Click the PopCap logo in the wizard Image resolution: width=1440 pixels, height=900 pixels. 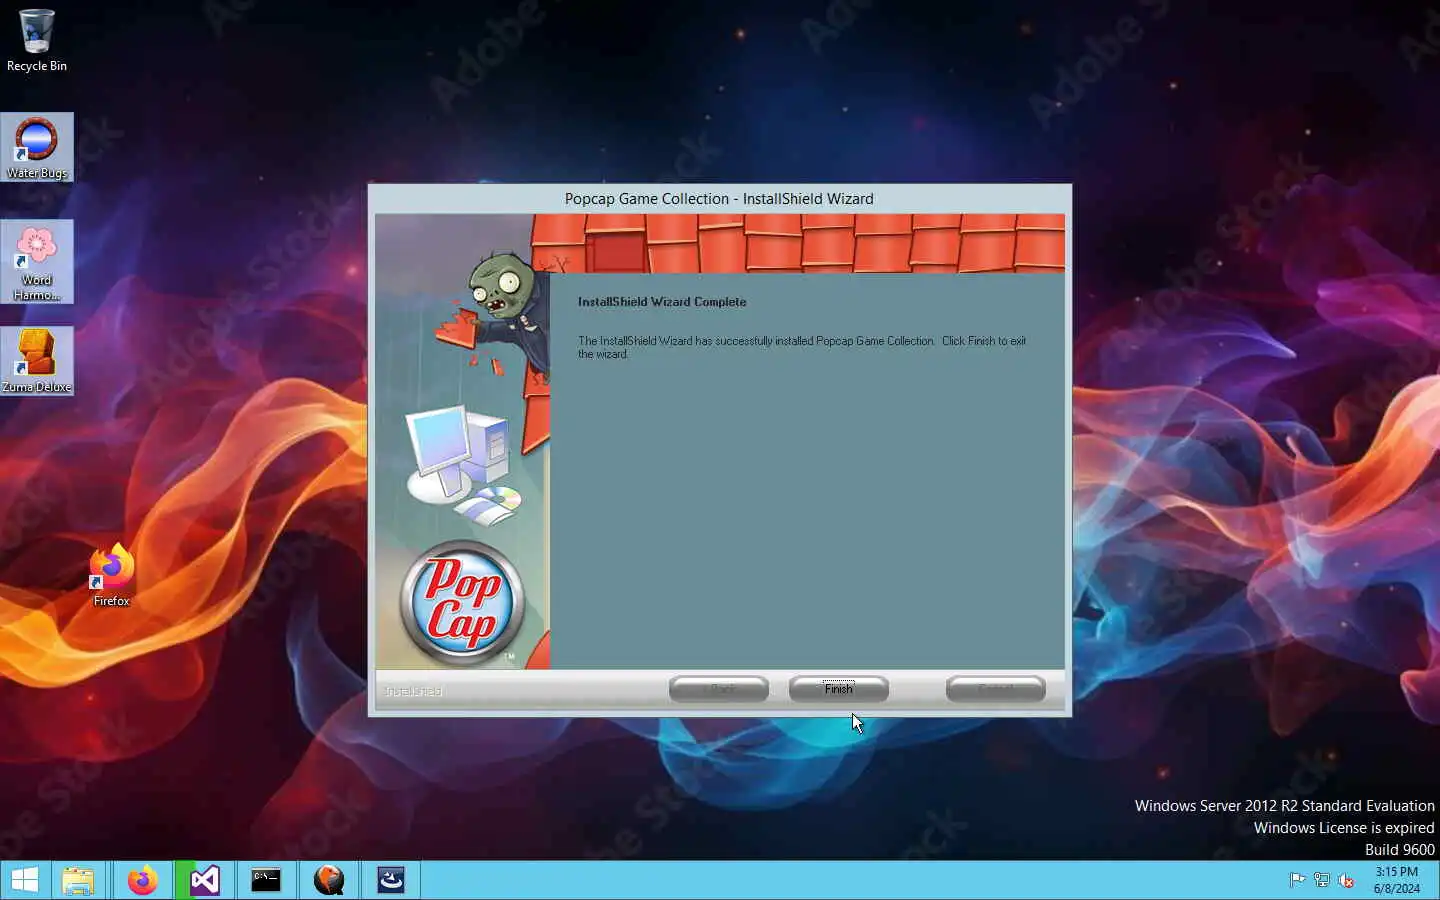pos(463,603)
